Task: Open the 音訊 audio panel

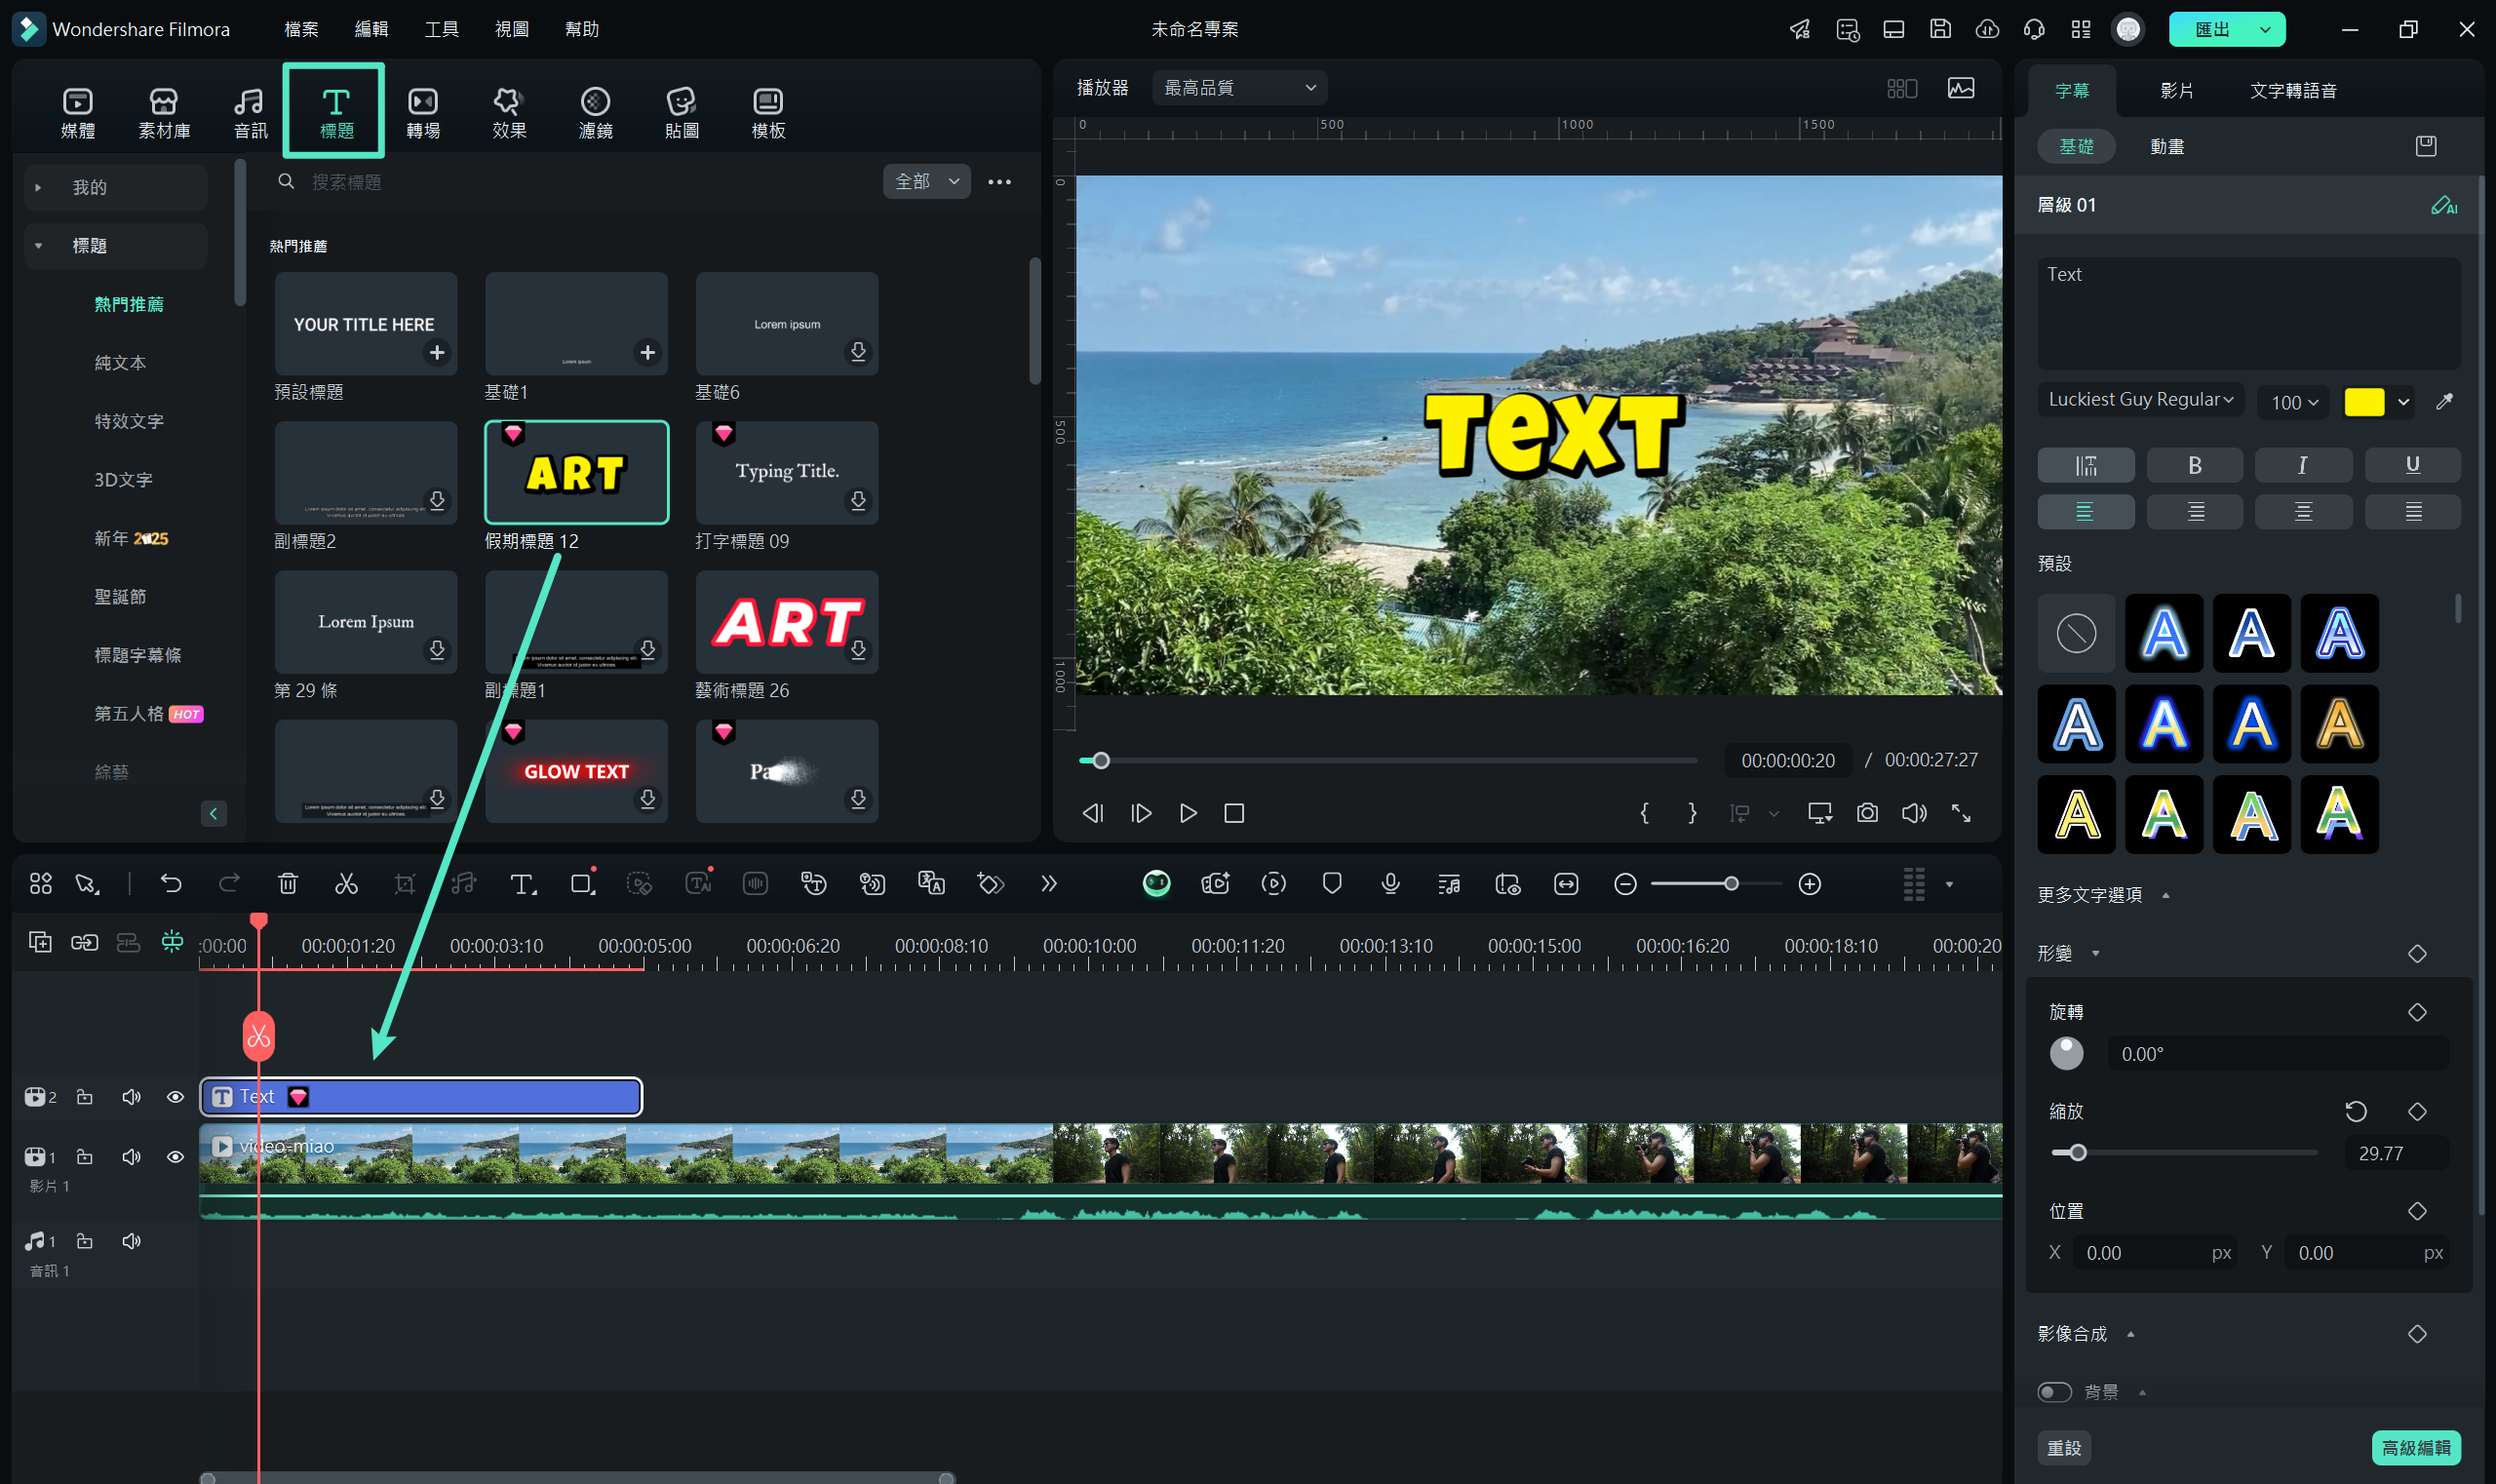Action: 250,112
